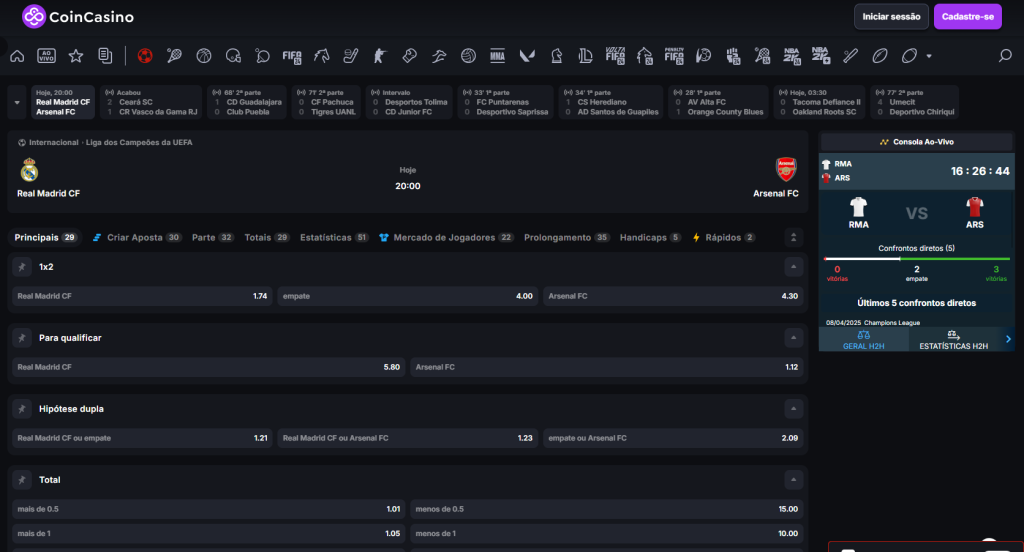Screen dimensions: 1024x552
Task: Select the Valorant icon
Action: tap(527, 56)
